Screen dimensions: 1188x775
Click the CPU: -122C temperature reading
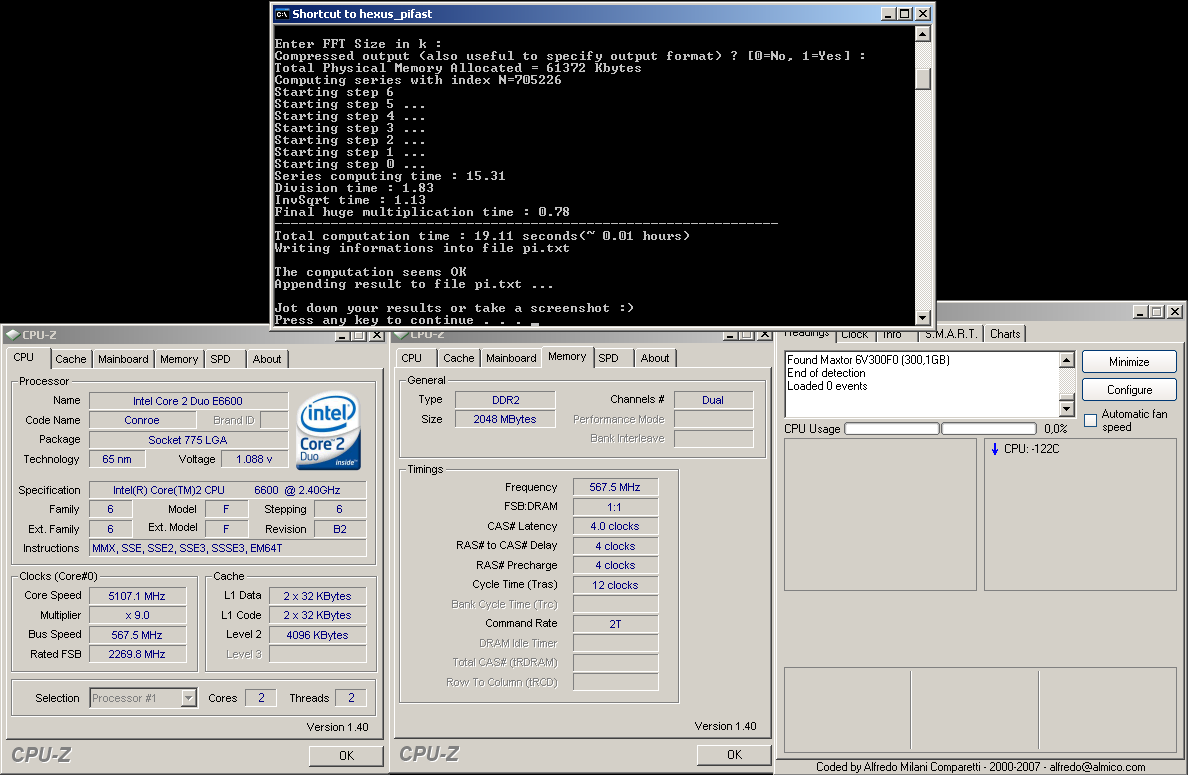click(1031, 449)
